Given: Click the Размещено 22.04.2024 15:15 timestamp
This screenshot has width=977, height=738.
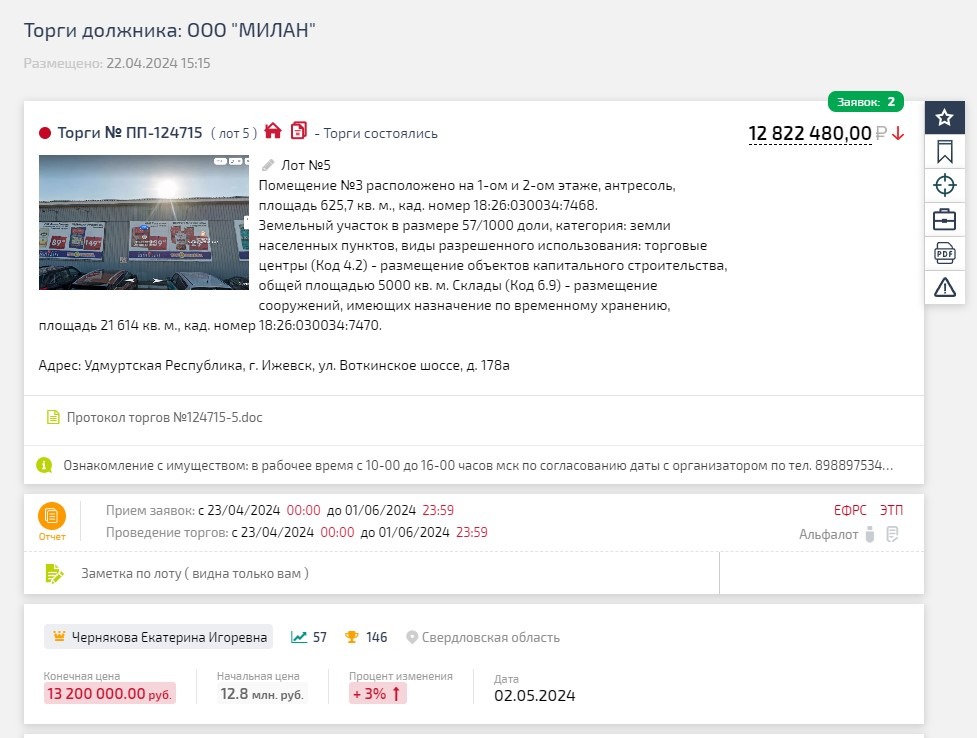Looking at the screenshot, I should (x=117, y=63).
